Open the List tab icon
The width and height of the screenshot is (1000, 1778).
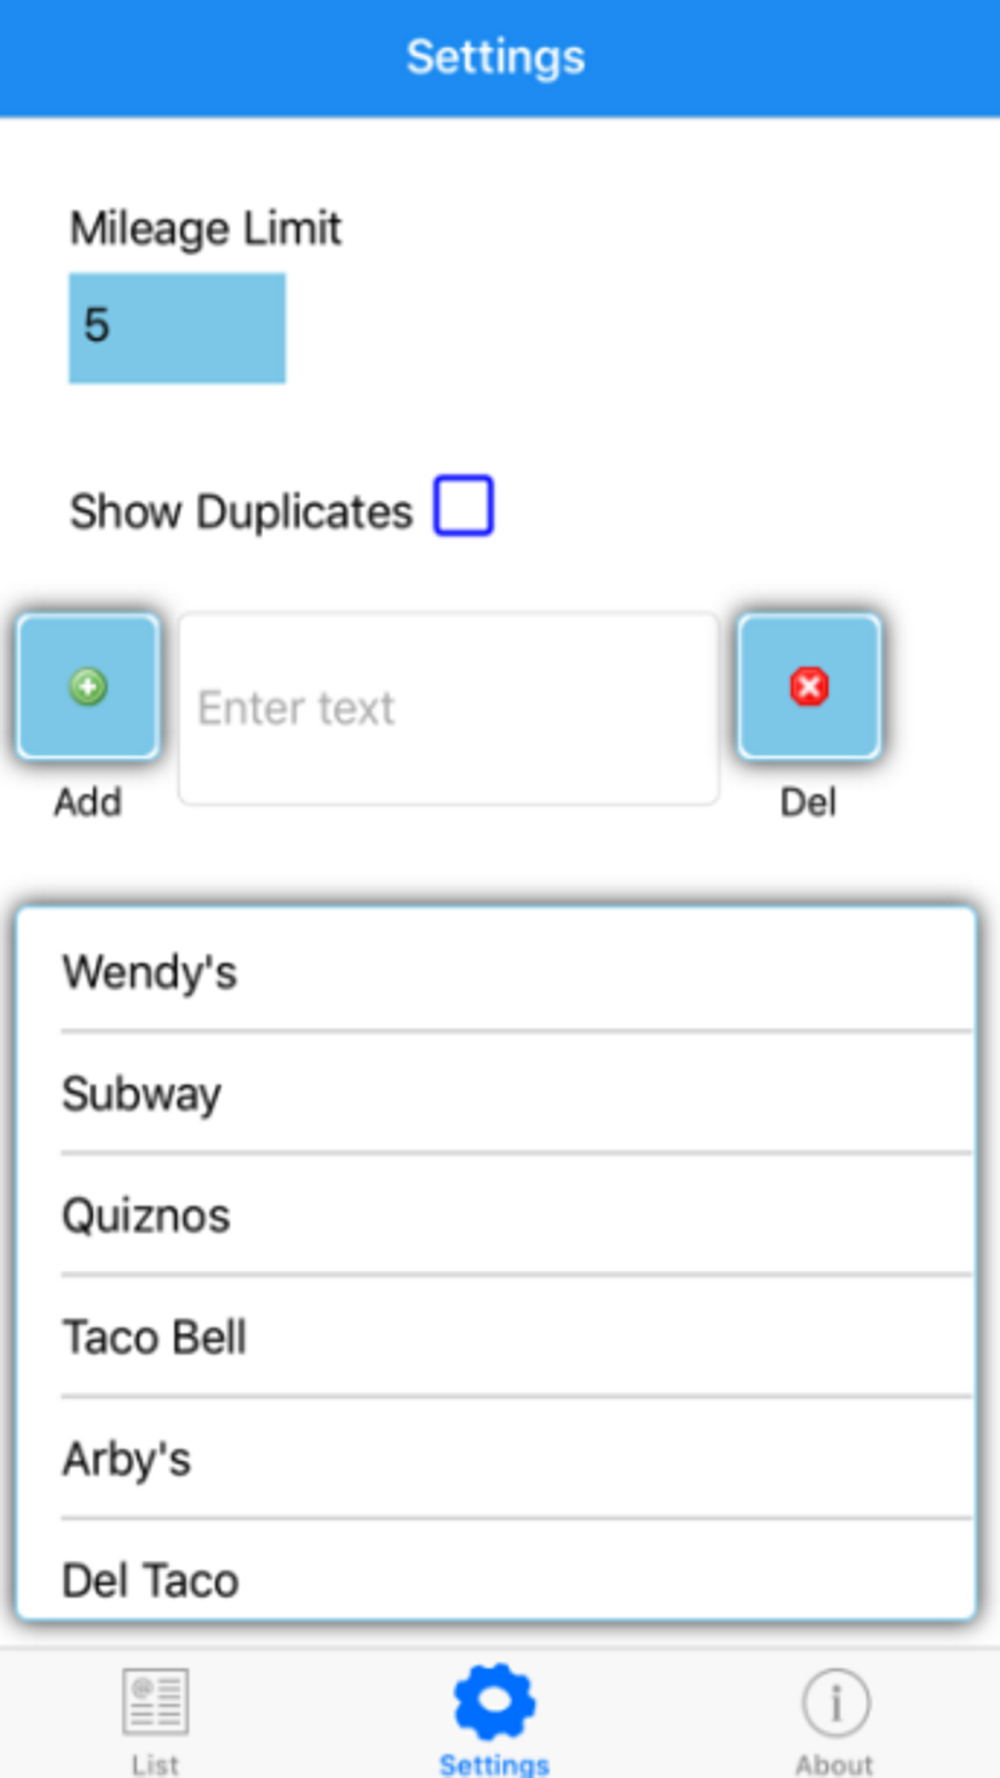(155, 1701)
